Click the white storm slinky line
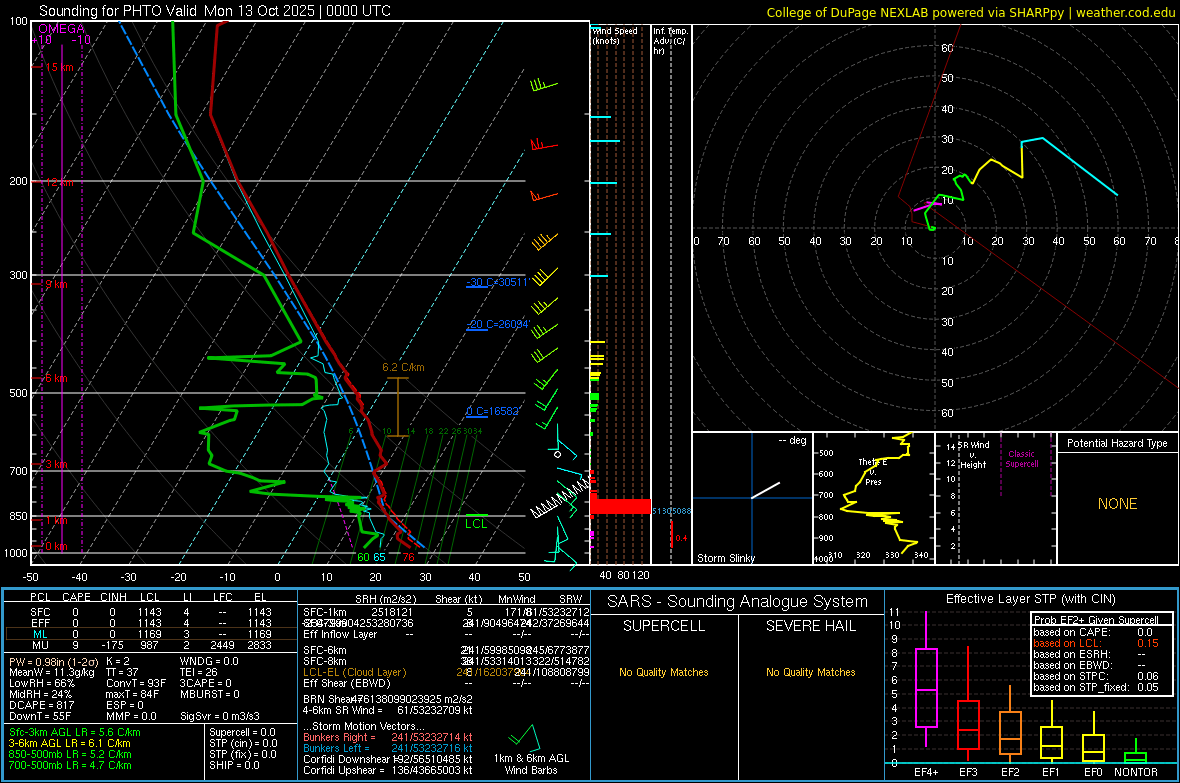The image size is (1180, 783). [x=765, y=490]
